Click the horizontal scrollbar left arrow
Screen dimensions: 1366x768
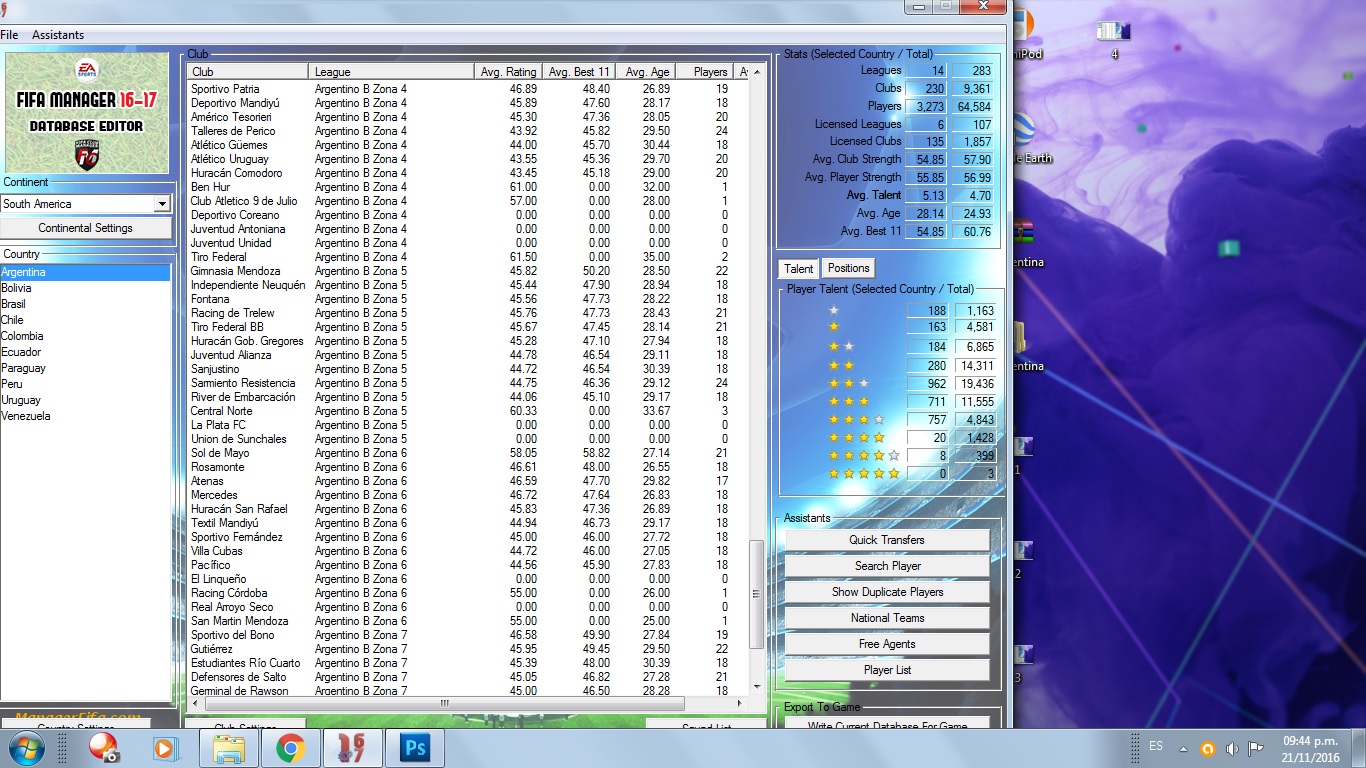[x=196, y=704]
